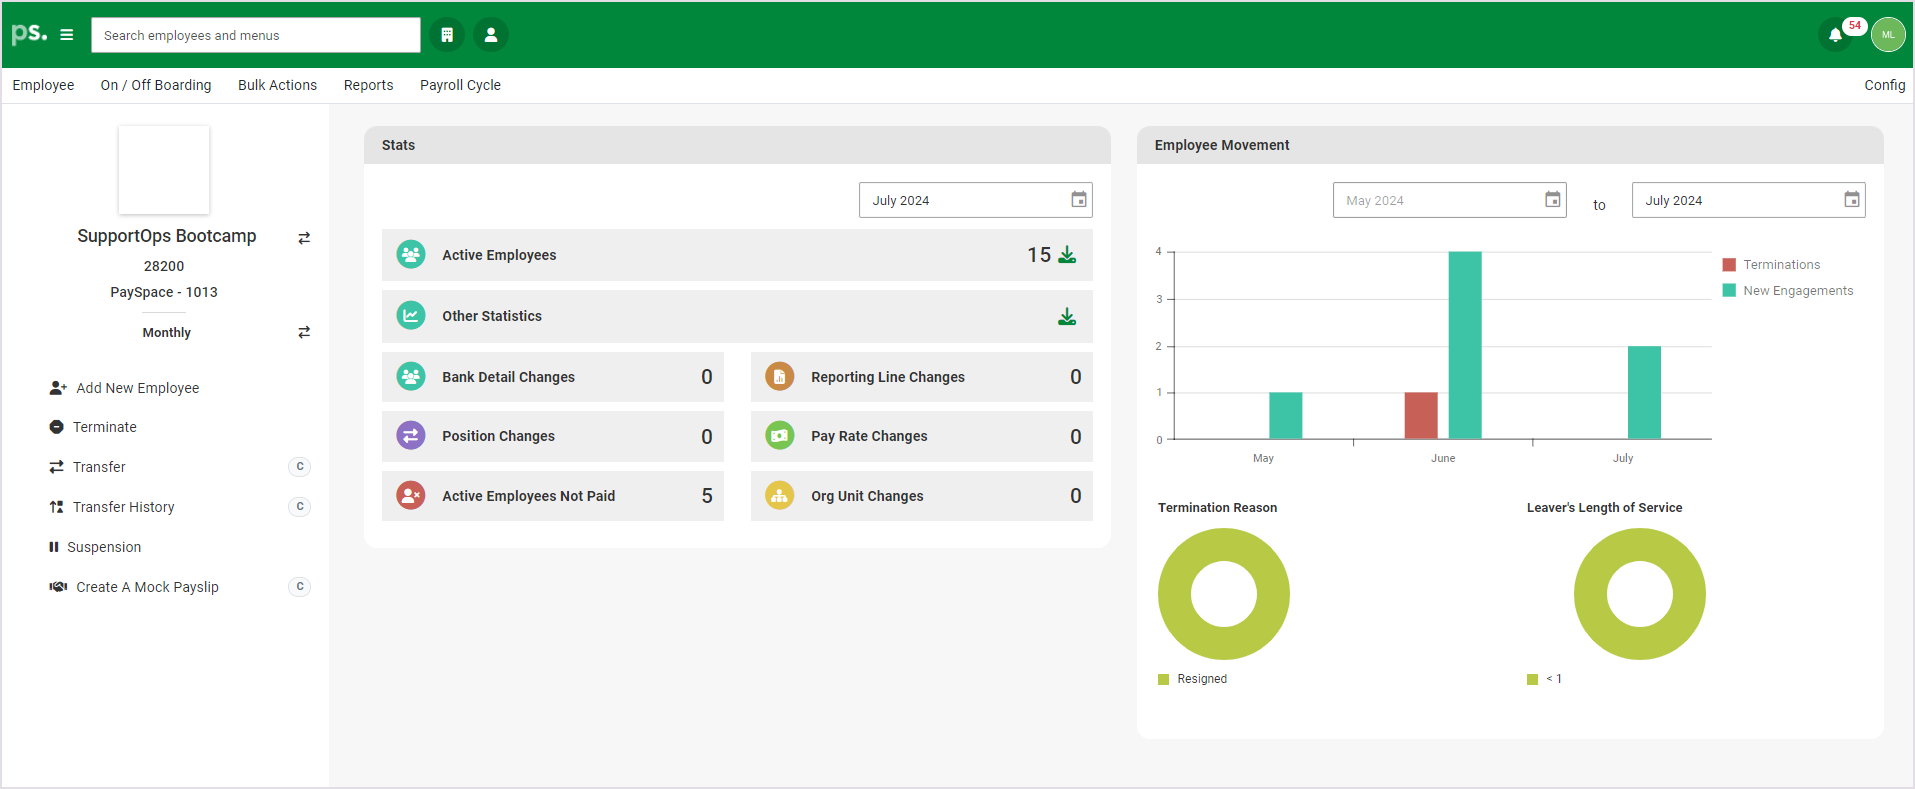Open Employee Movement end date calendar
Screen dimensions: 1915x789
1852,200
